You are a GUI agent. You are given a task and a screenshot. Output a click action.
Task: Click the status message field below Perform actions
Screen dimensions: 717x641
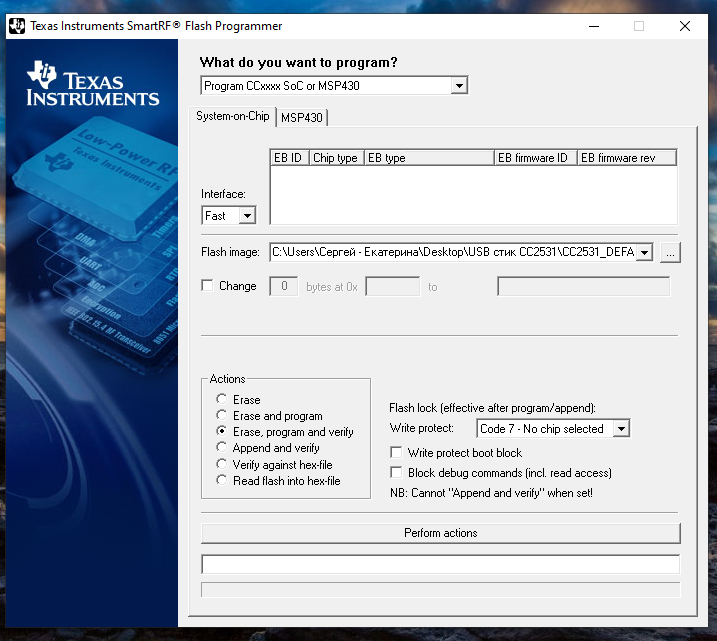coord(441,564)
